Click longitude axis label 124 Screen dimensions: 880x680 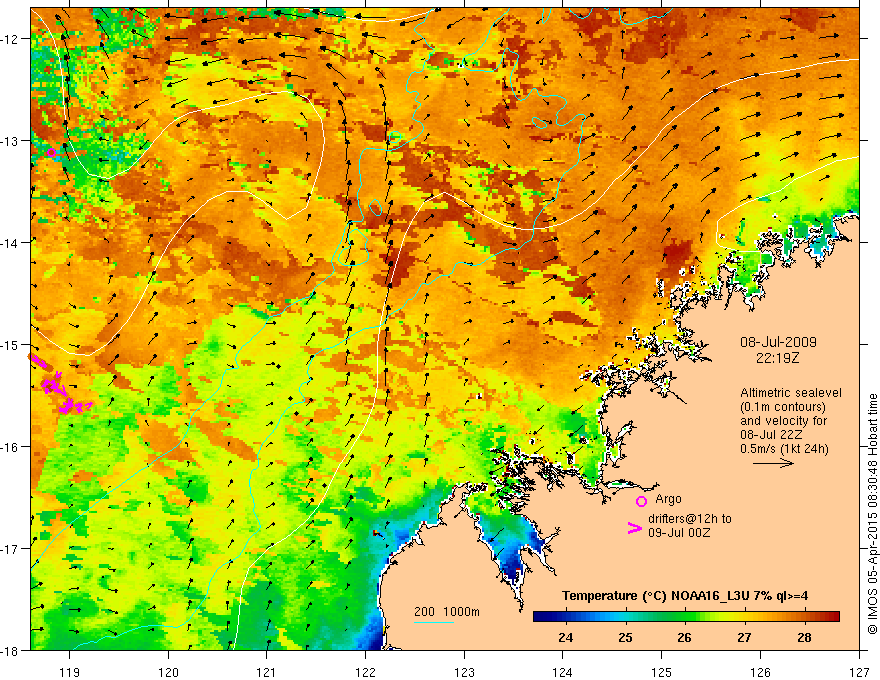coord(563,672)
